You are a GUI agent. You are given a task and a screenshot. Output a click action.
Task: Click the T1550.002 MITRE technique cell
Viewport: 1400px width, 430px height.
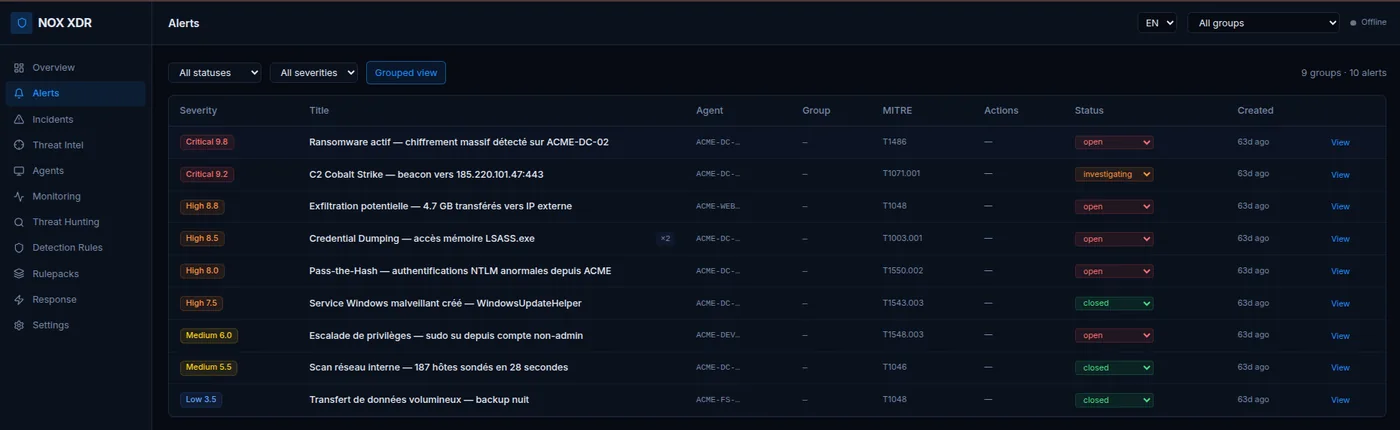pos(902,271)
